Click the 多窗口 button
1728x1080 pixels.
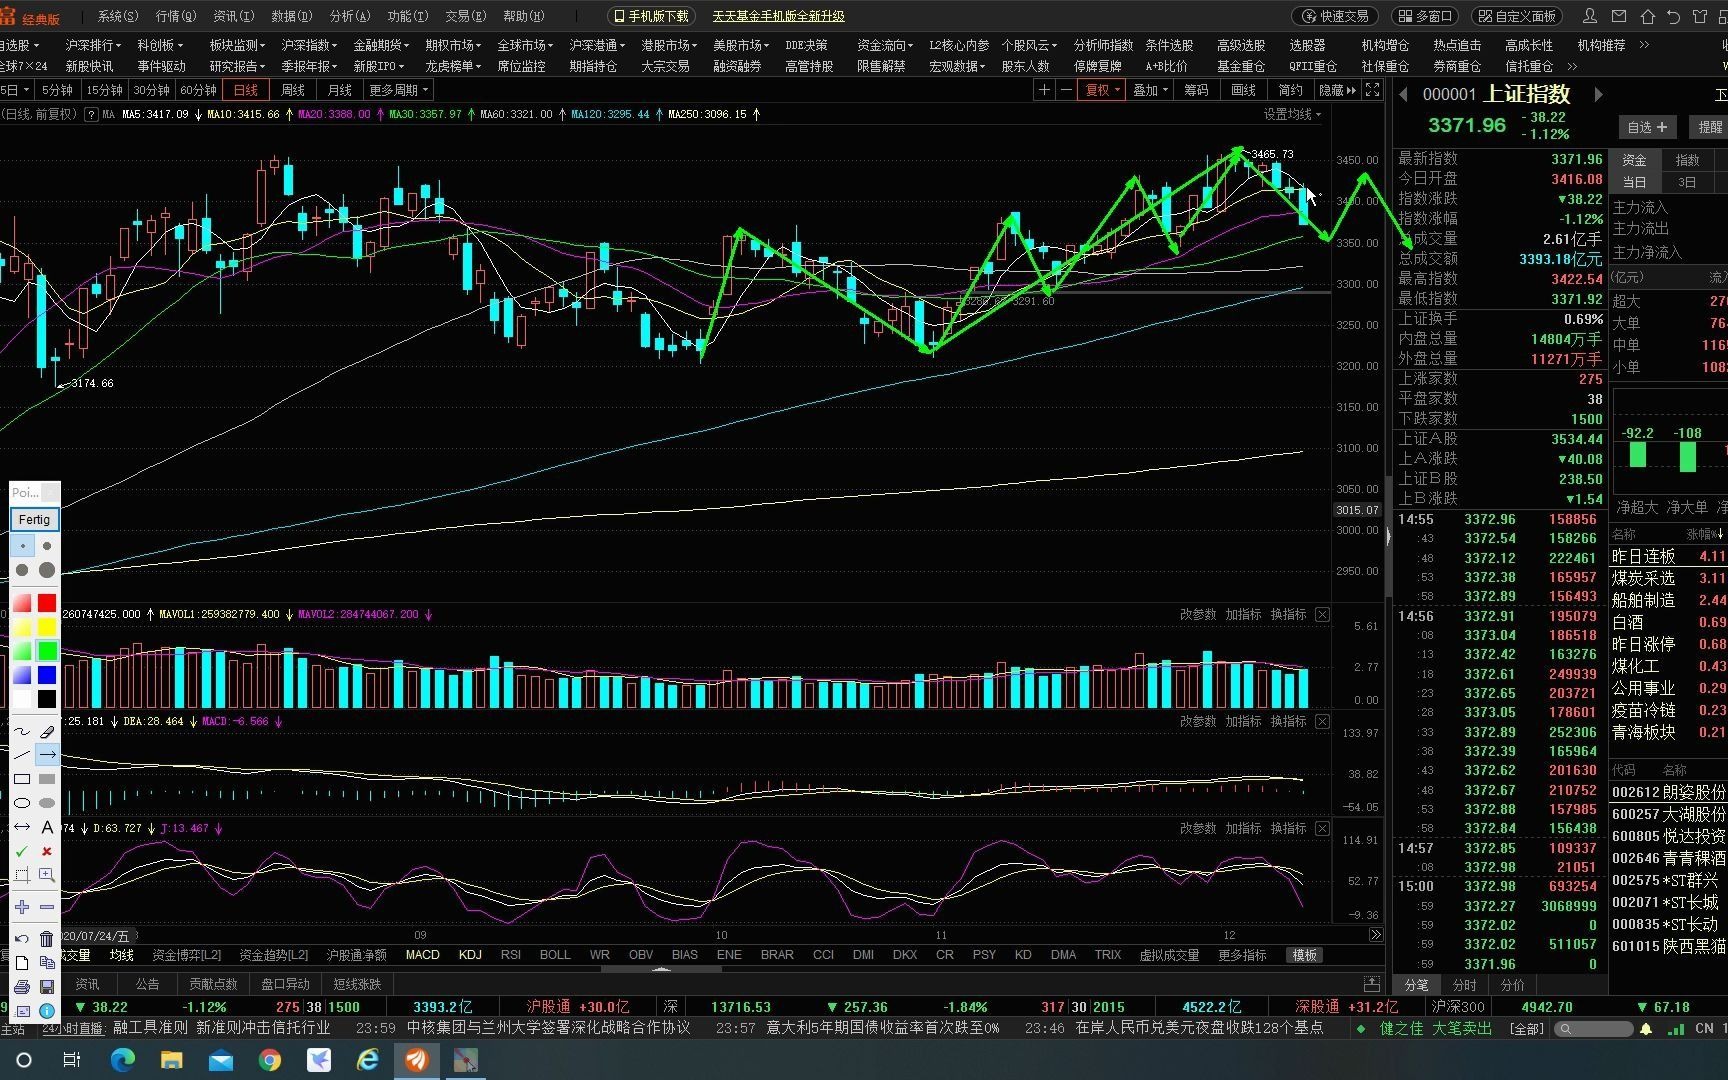1425,16
